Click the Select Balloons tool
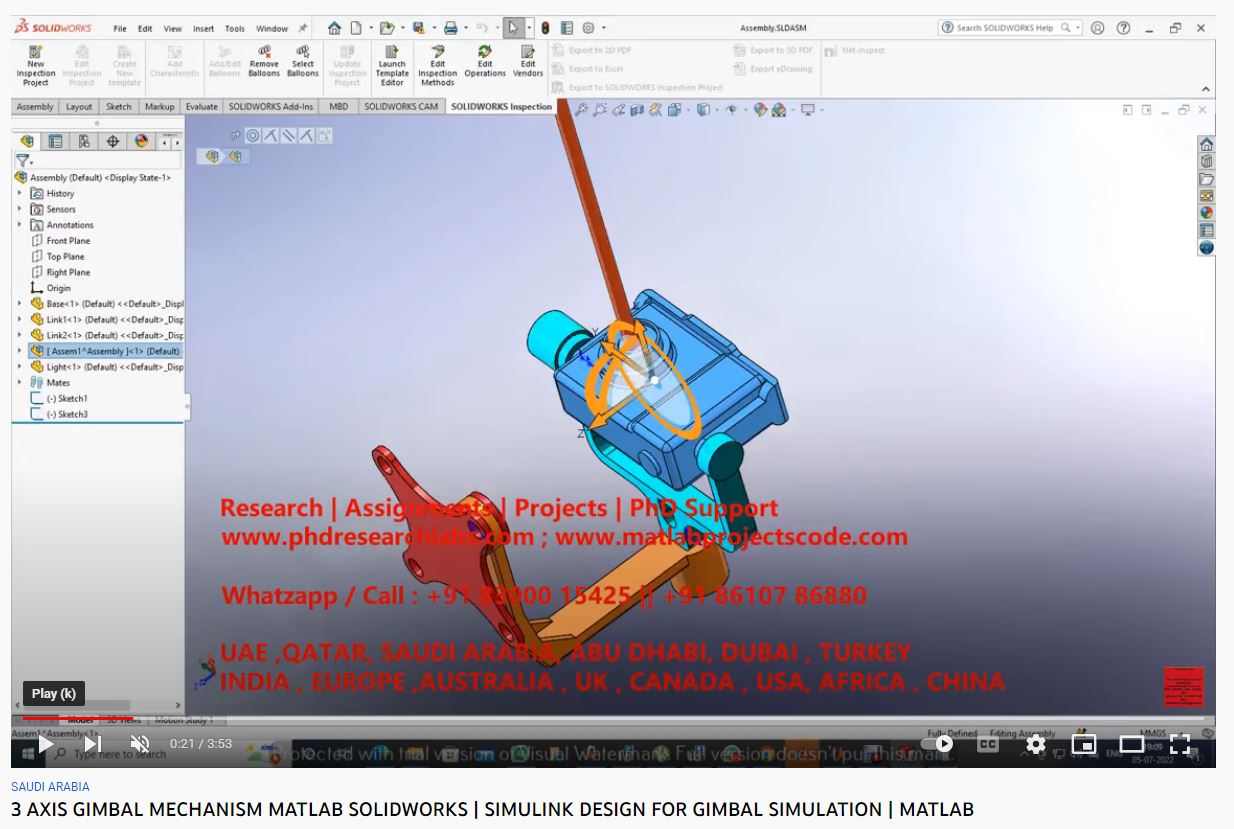1234x829 pixels. [x=302, y=61]
